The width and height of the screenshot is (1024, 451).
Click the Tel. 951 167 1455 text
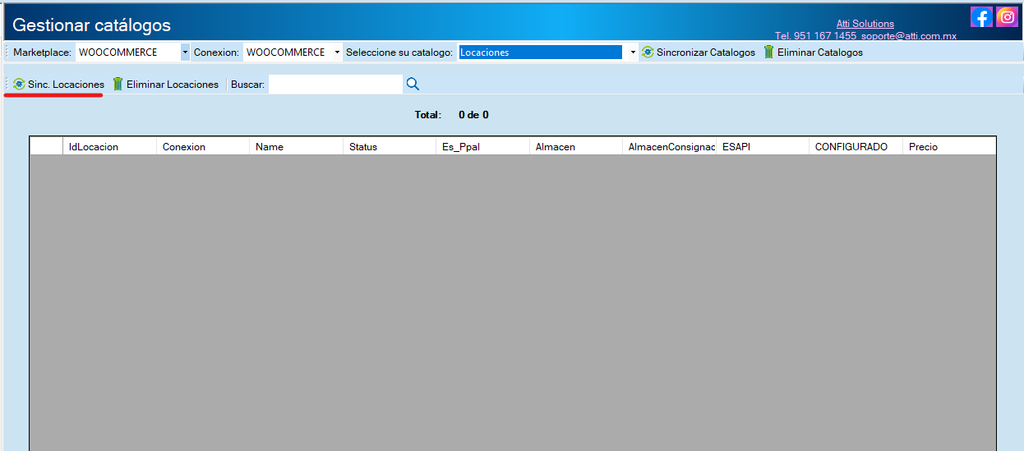pyautogui.click(x=816, y=36)
